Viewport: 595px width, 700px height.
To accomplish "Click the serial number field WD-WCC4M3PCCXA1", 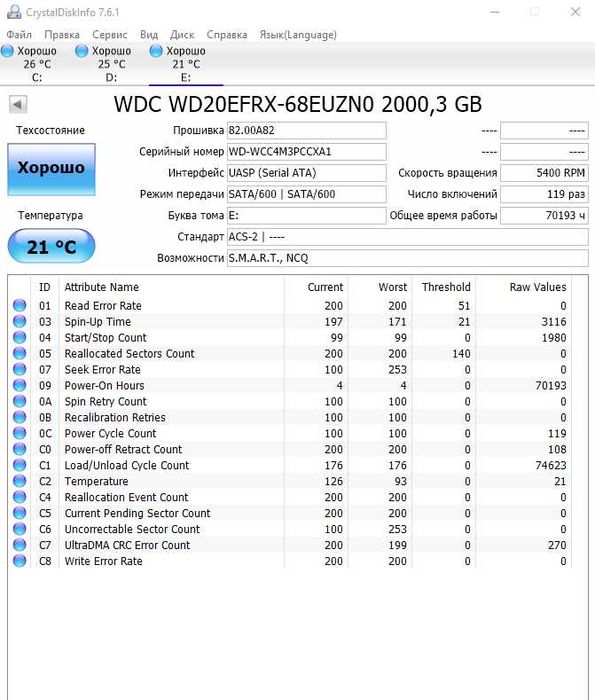I will tap(307, 152).
